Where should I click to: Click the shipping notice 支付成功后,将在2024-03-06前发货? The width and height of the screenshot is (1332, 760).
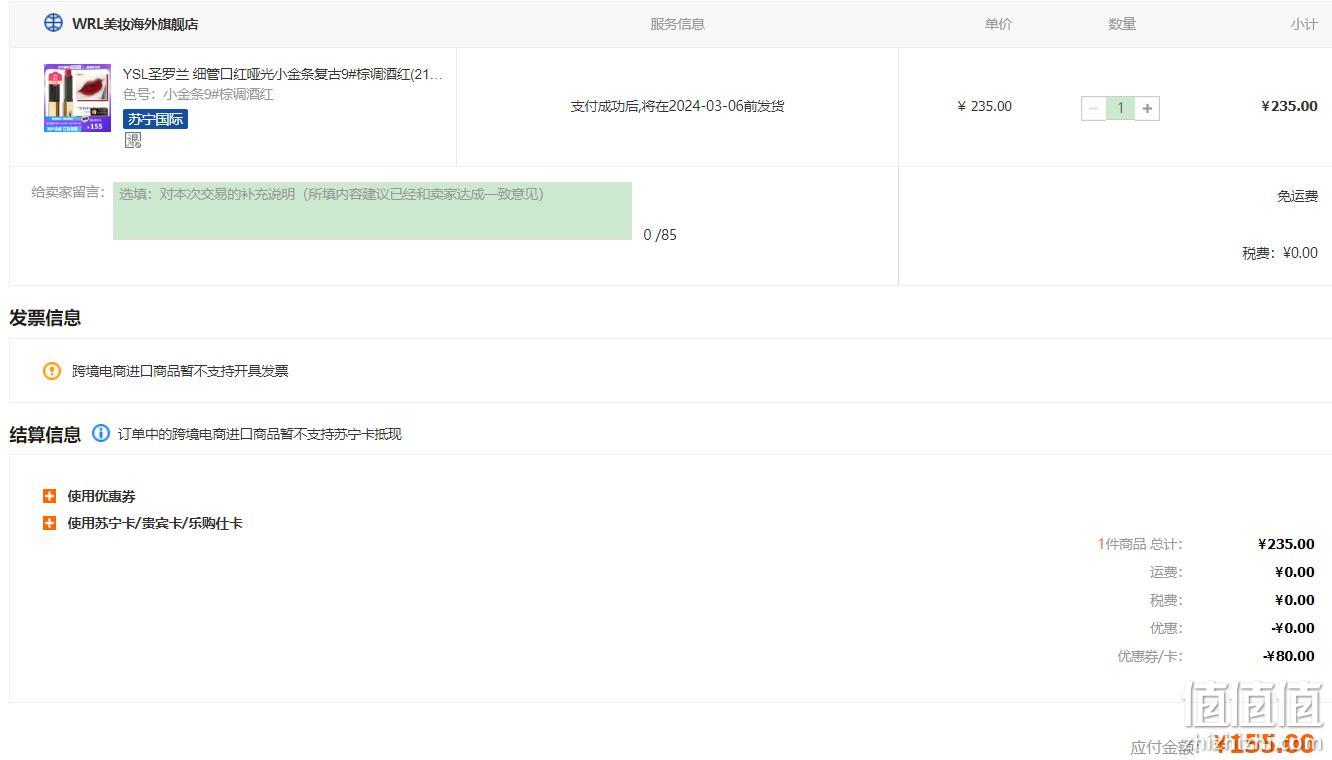tap(677, 106)
